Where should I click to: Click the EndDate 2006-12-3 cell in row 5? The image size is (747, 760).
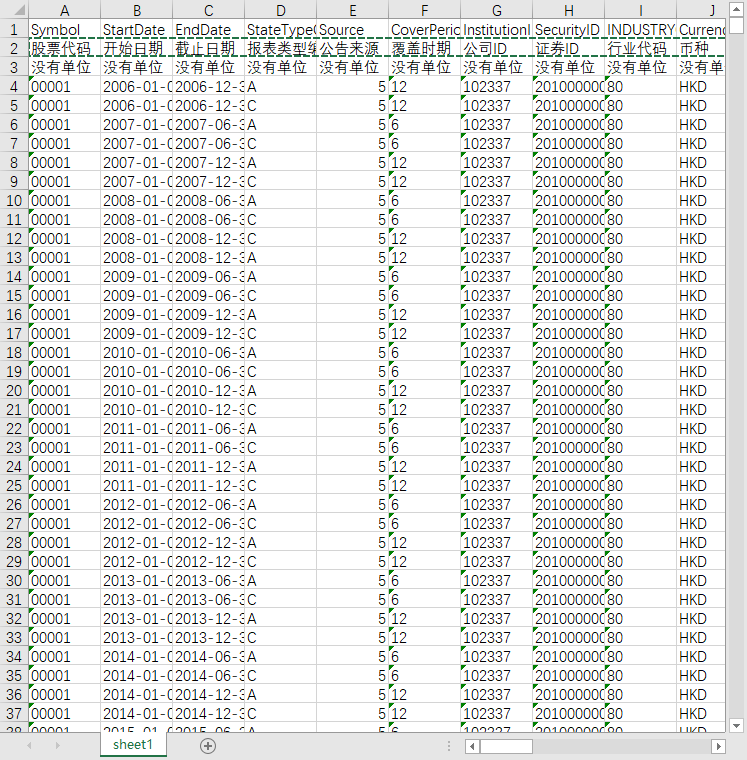click(208, 106)
